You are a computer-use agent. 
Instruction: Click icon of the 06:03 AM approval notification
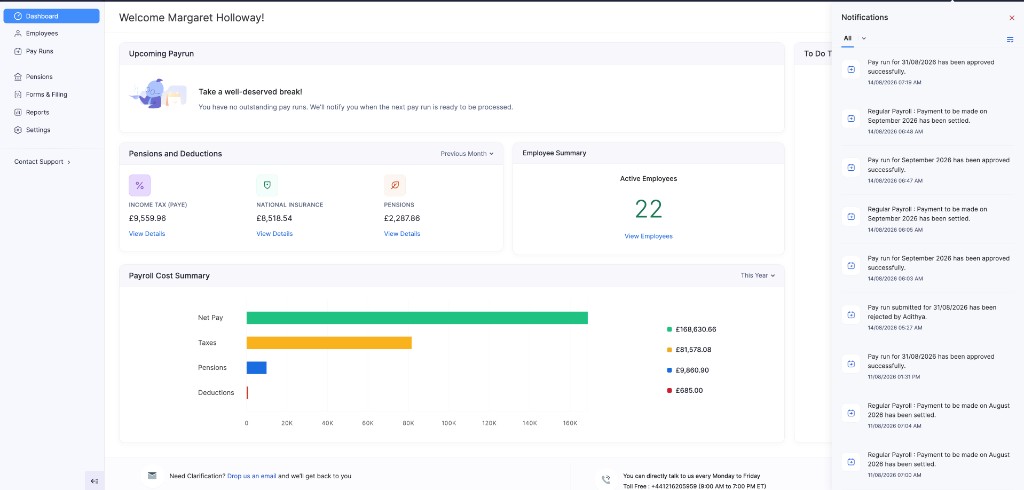(851, 265)
